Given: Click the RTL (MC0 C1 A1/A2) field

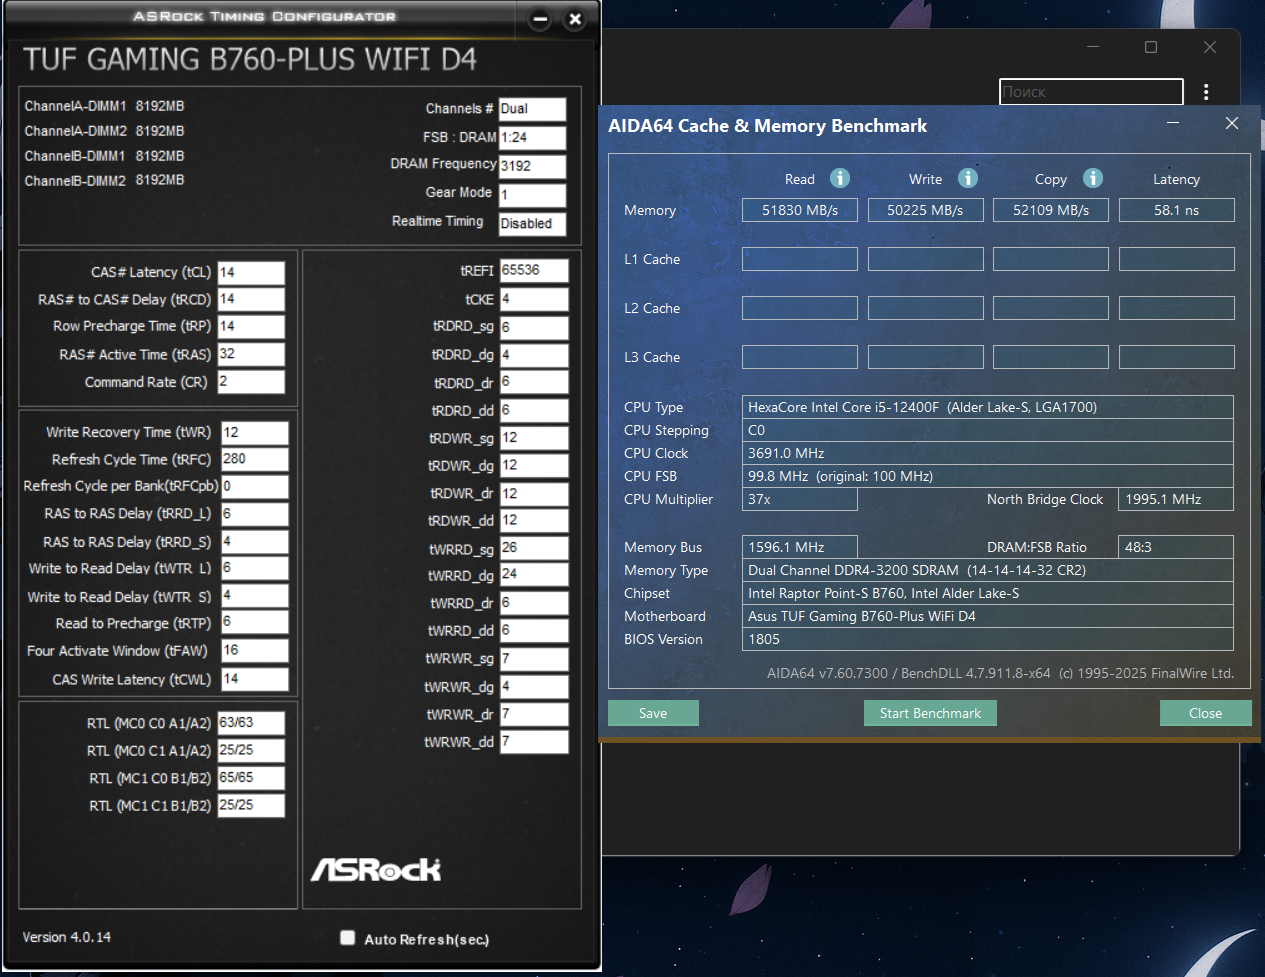Looking at the screenshot, I should pyautogui.click(x=251, y=750).
